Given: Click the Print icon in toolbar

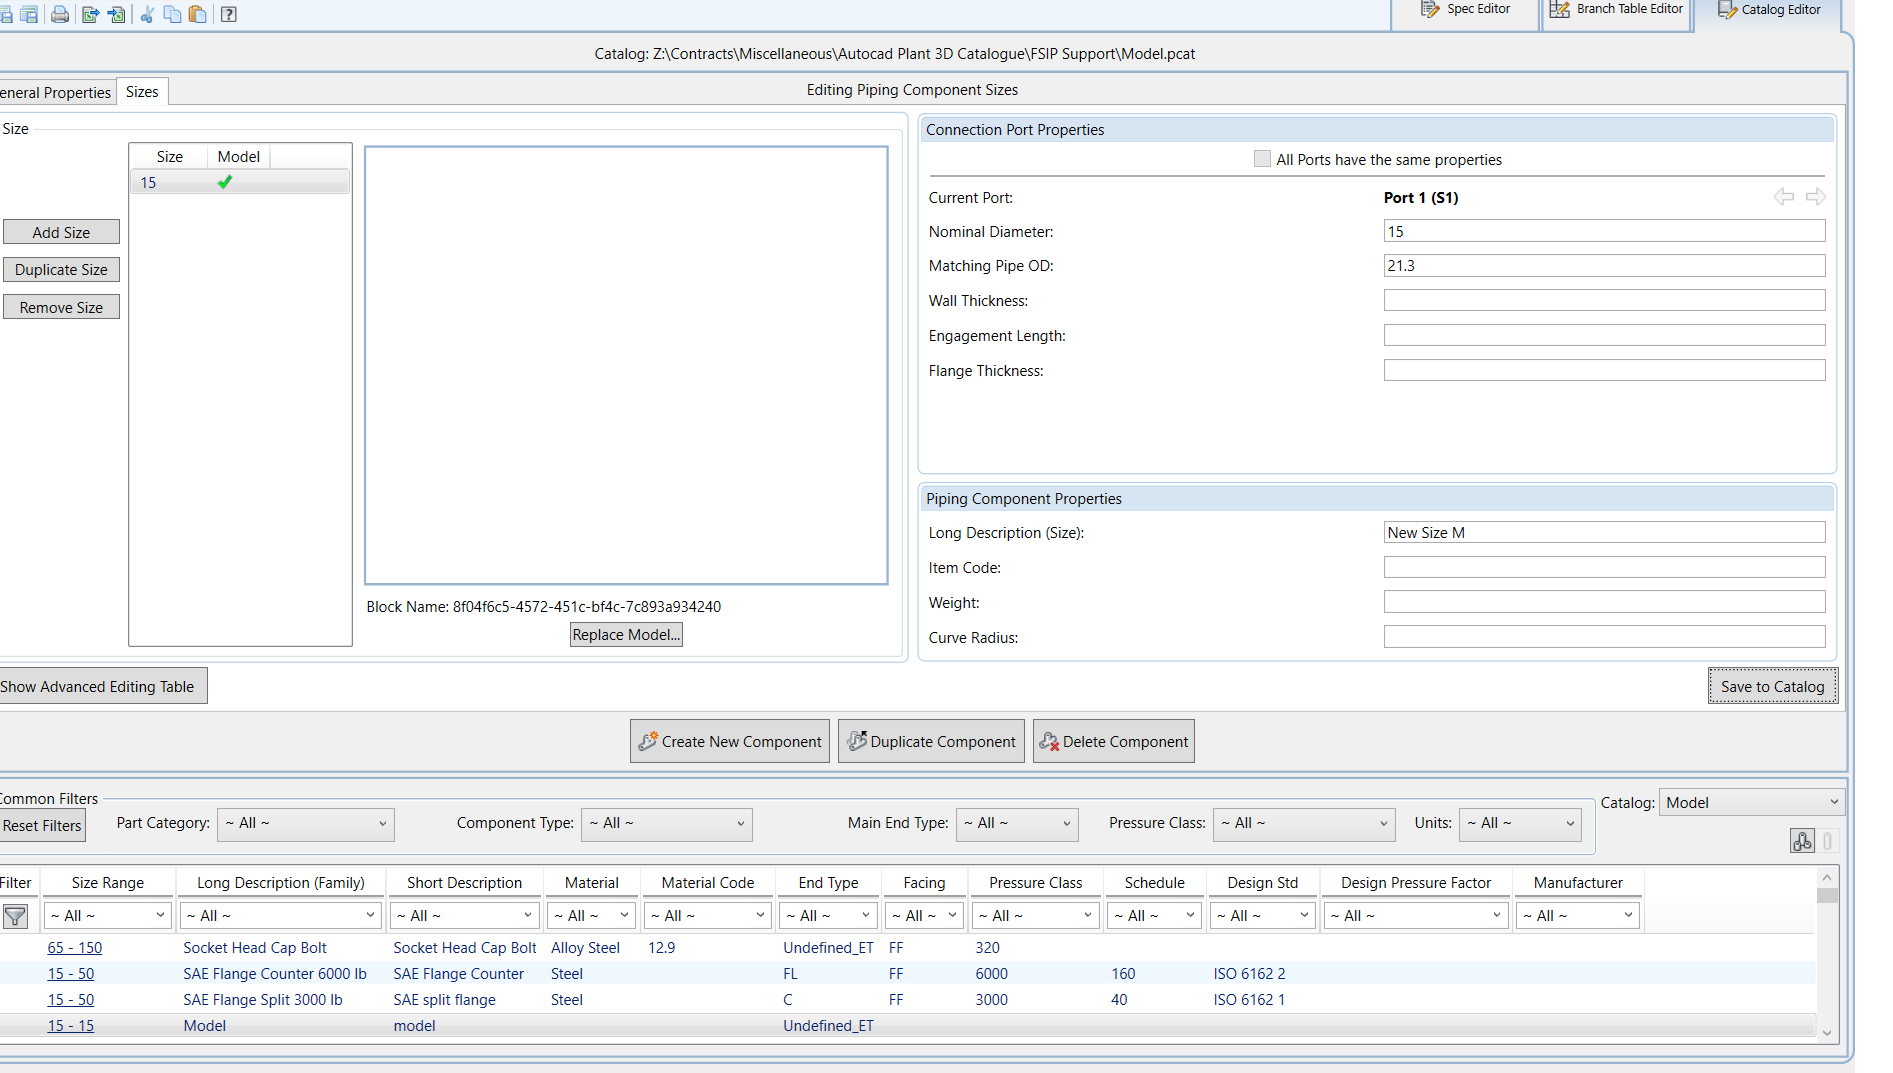Looking at the screenshot, I should (60, 14).
